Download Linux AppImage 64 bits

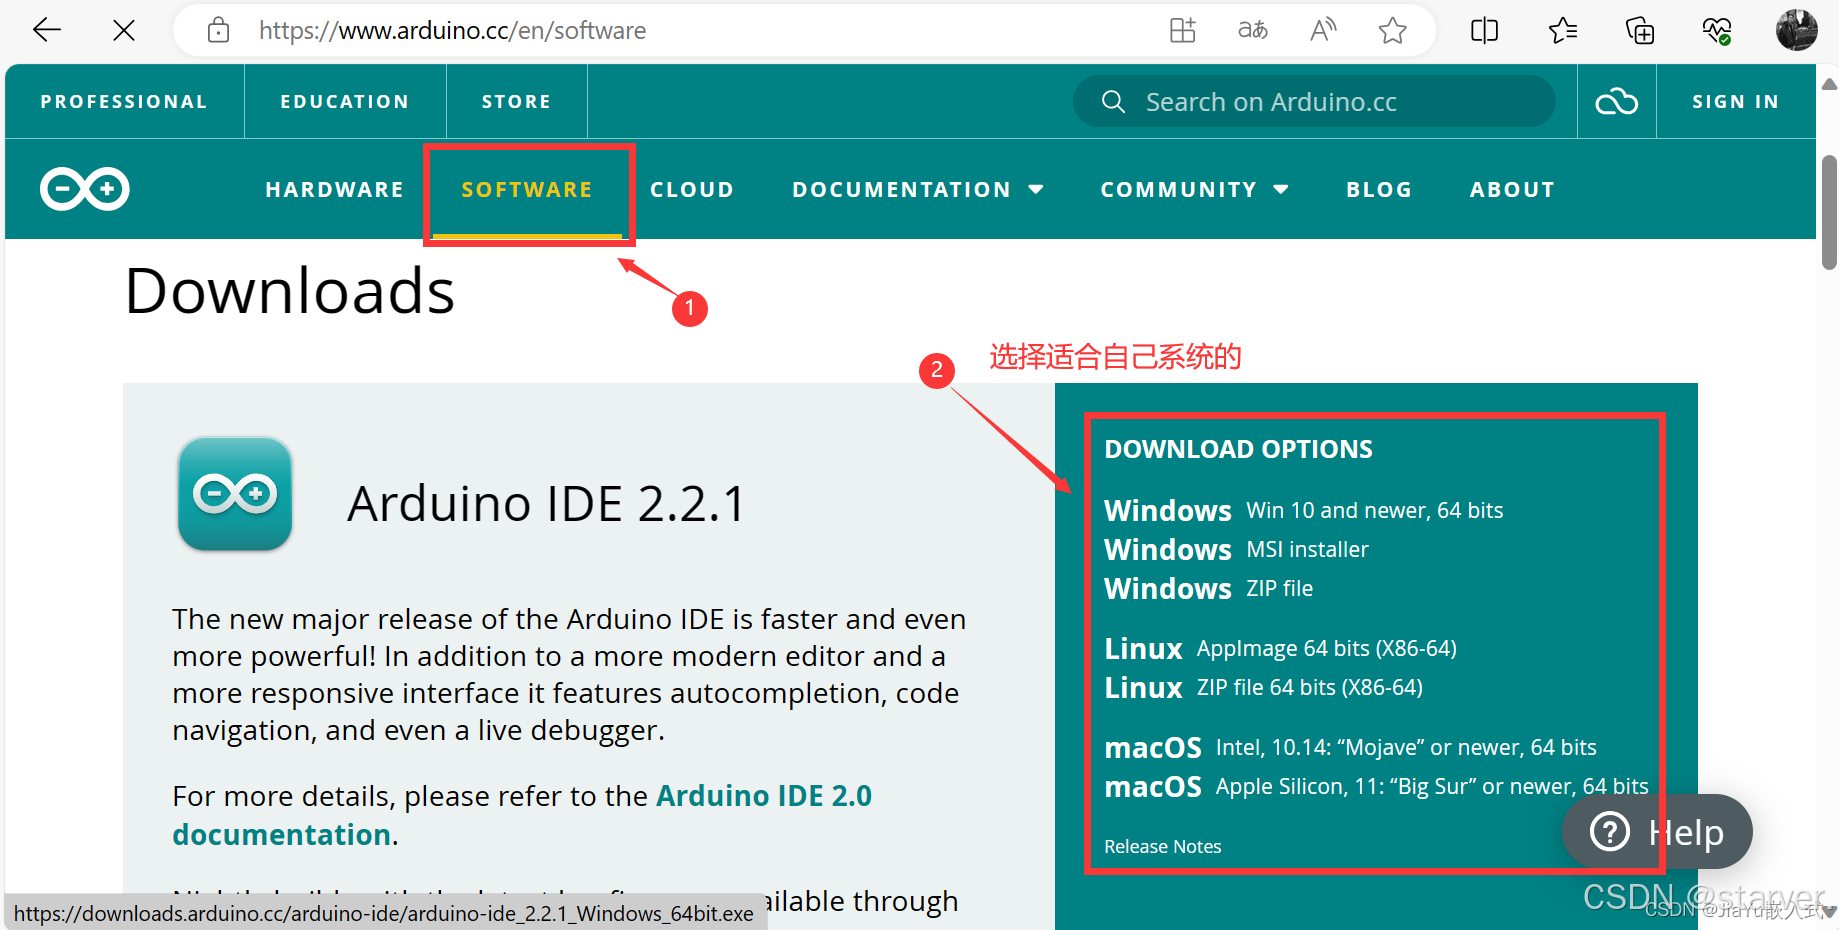1280,648
